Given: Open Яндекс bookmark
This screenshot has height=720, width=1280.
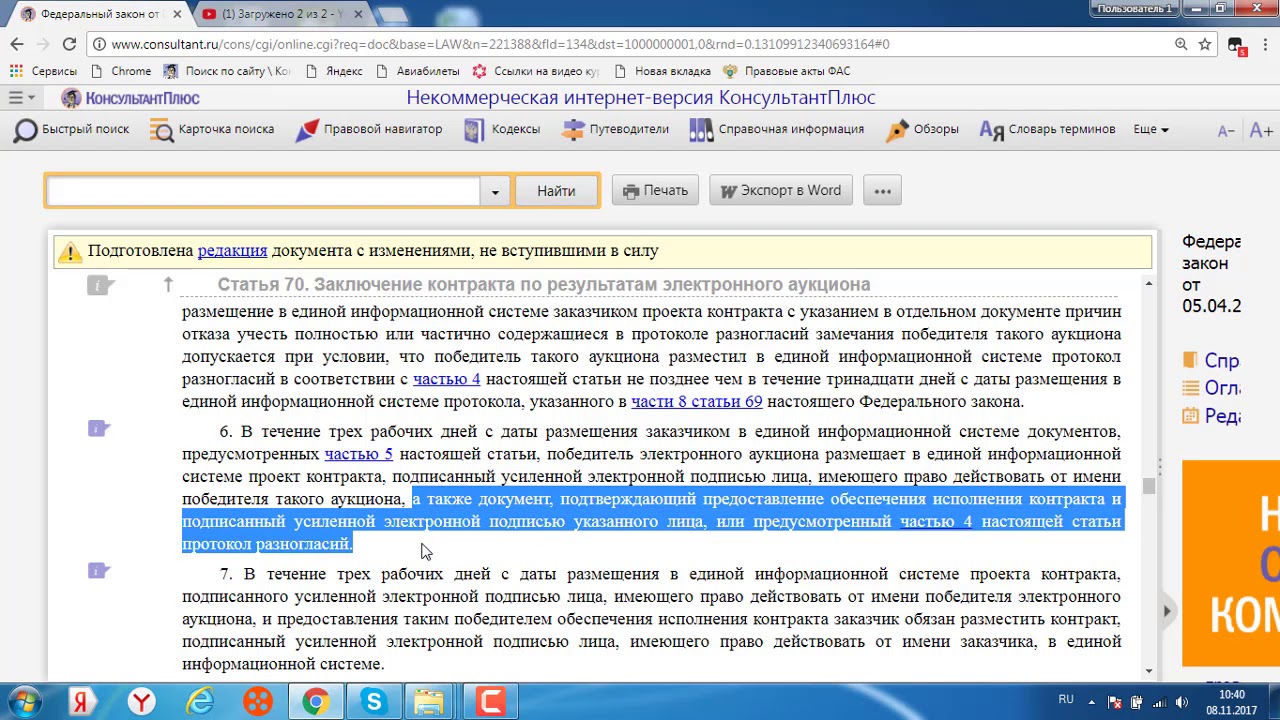Looking at the screenshot, I should pos(333,71).
